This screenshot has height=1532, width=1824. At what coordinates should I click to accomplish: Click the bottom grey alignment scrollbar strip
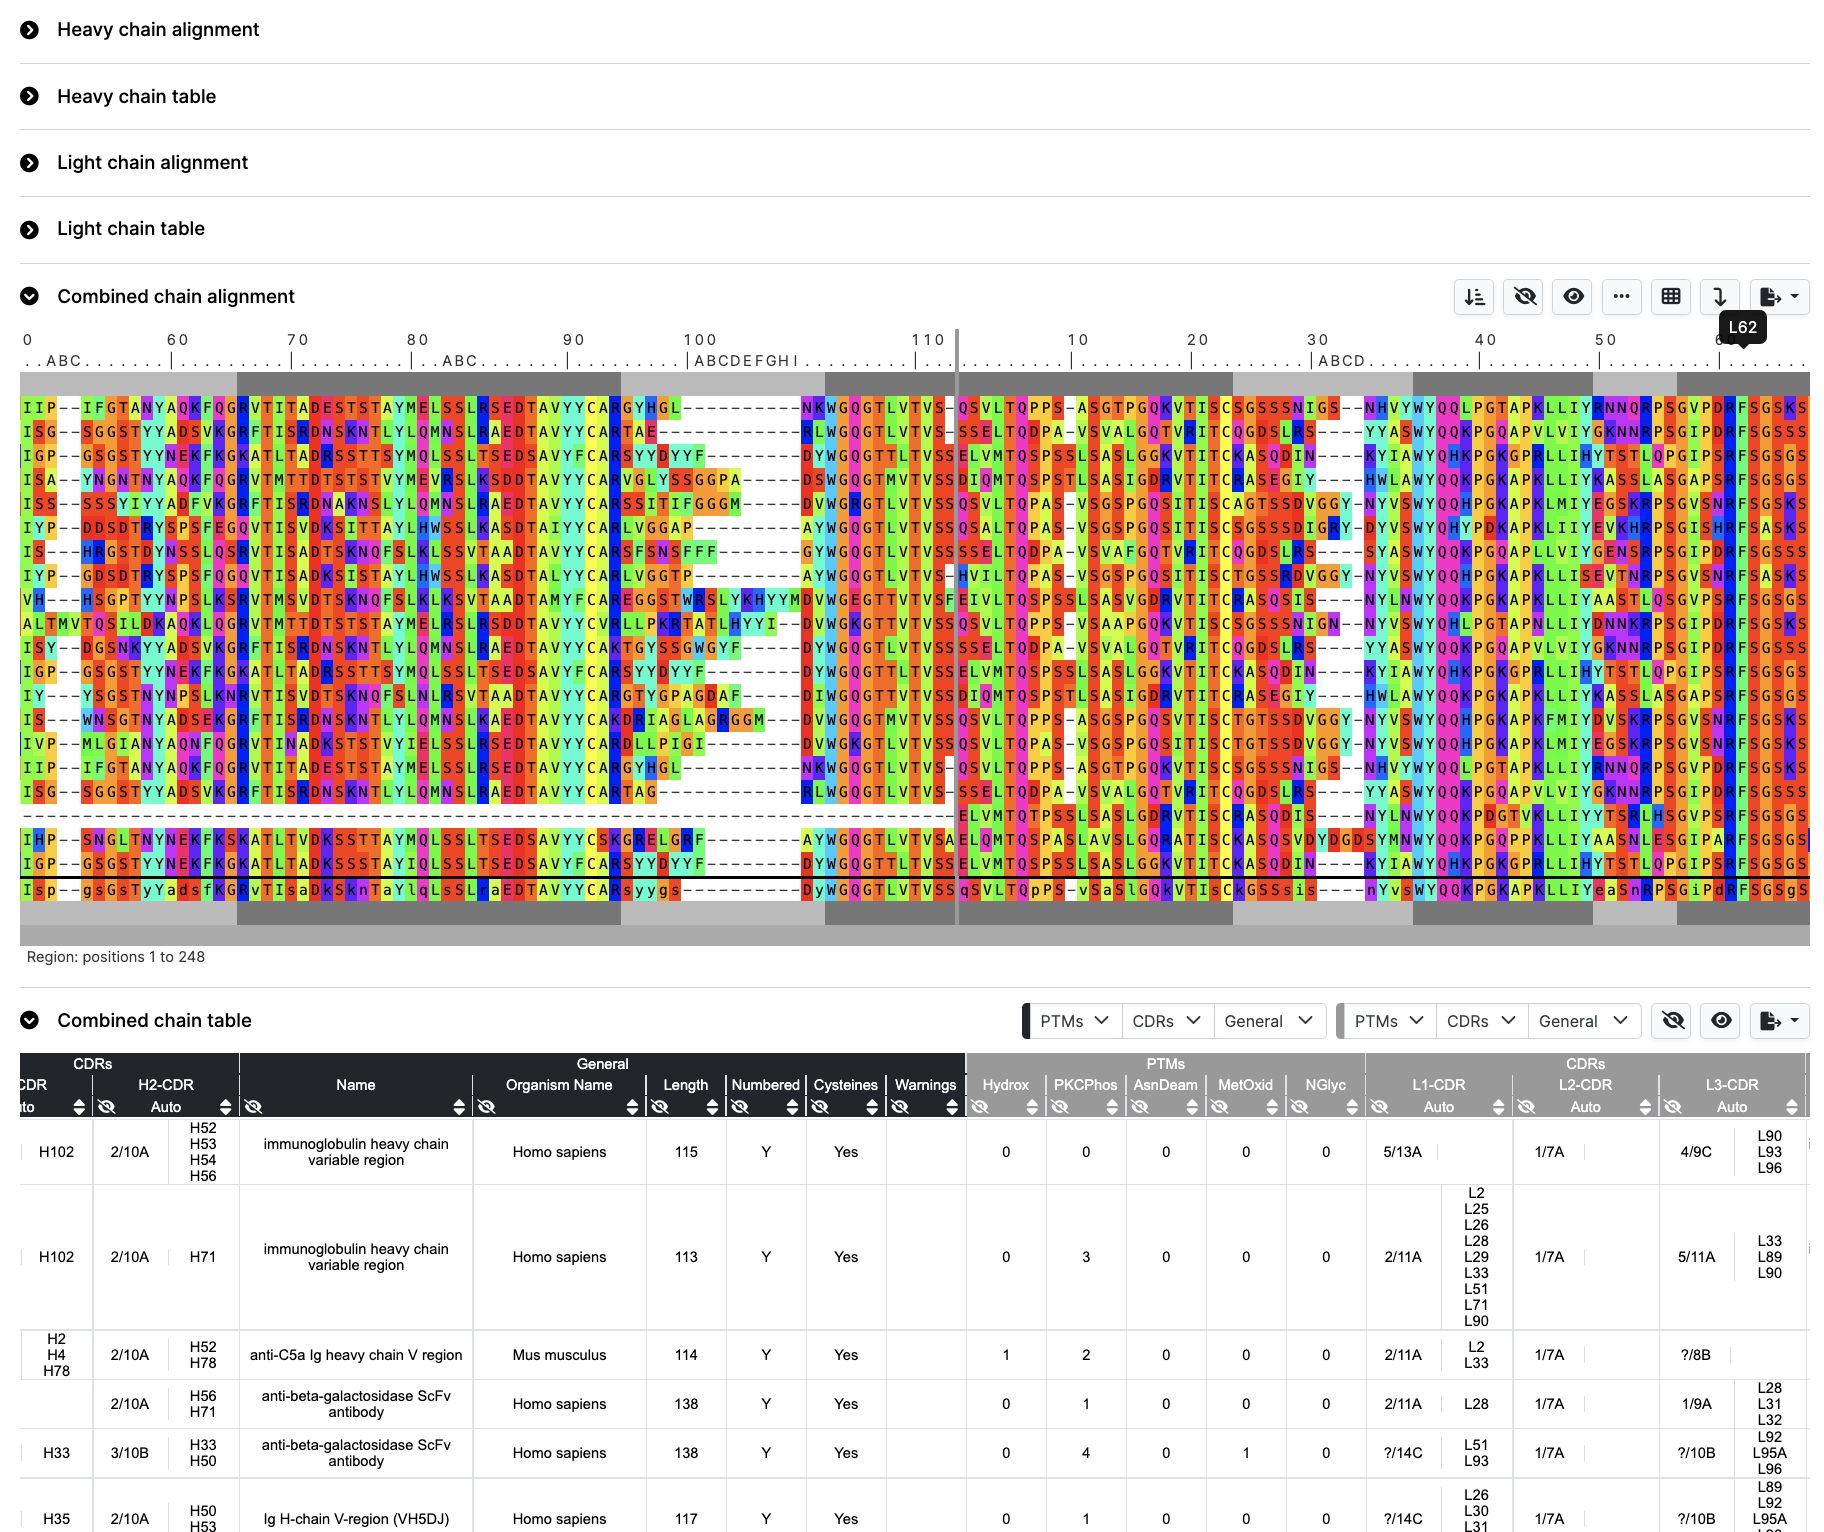pyautogui.click(x=915, y=935)
